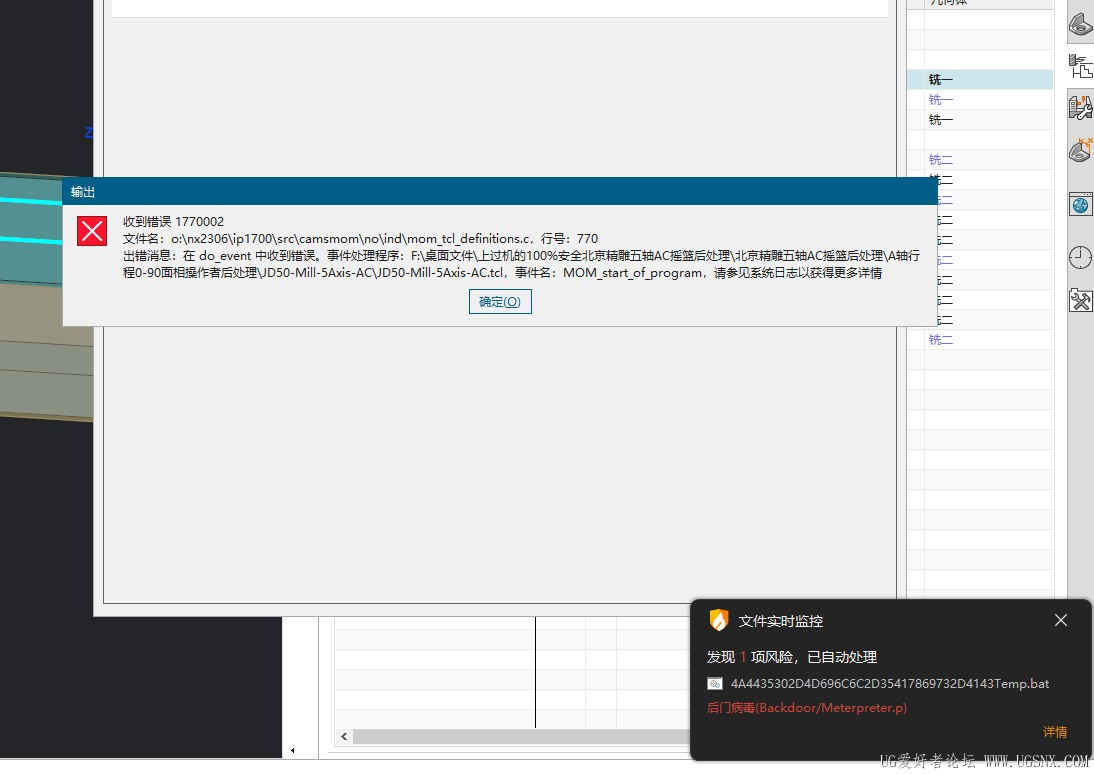Open the 详情 link in the virus notification
The image size is (1094, 774).
click(x=1054, y=731)
